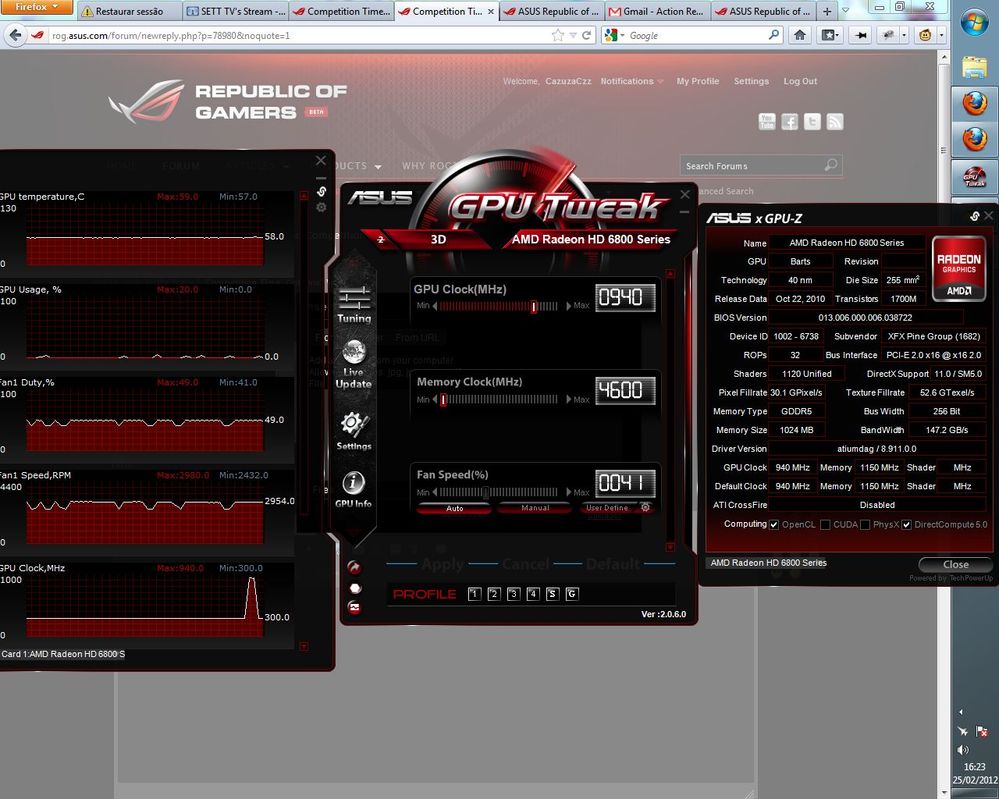Open the Restaurar sessão tab

click(x=128, y=11)
